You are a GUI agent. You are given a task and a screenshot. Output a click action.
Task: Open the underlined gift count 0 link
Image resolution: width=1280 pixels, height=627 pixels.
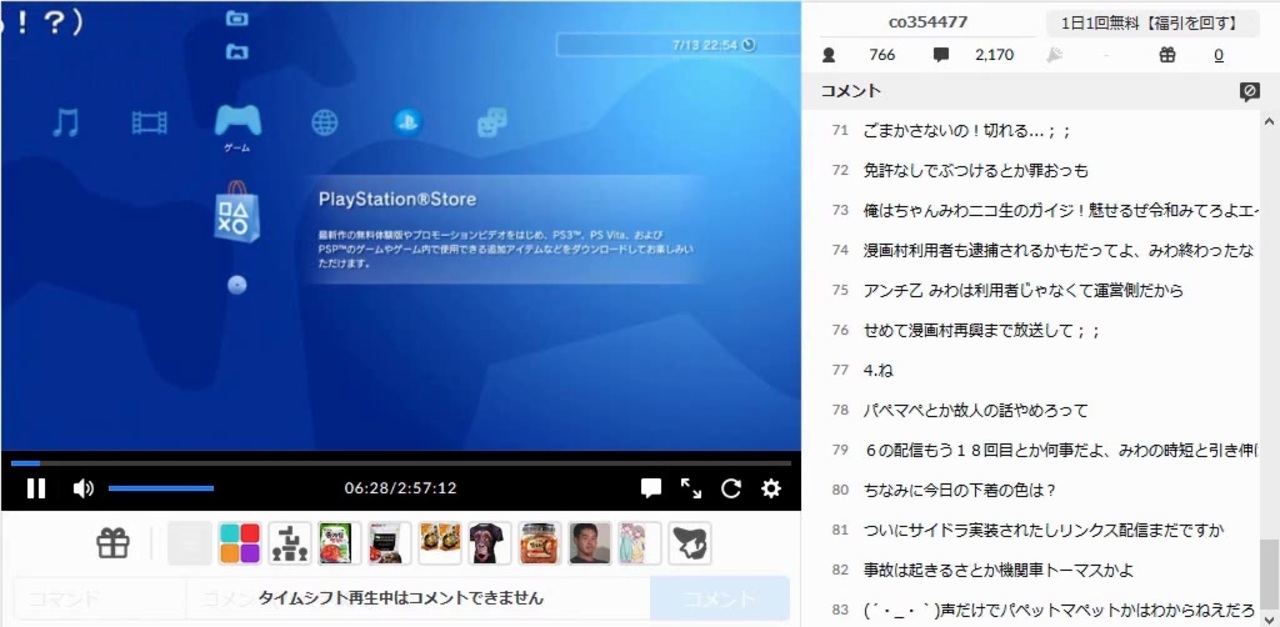pyautogui.click(x=1218, y=55)
